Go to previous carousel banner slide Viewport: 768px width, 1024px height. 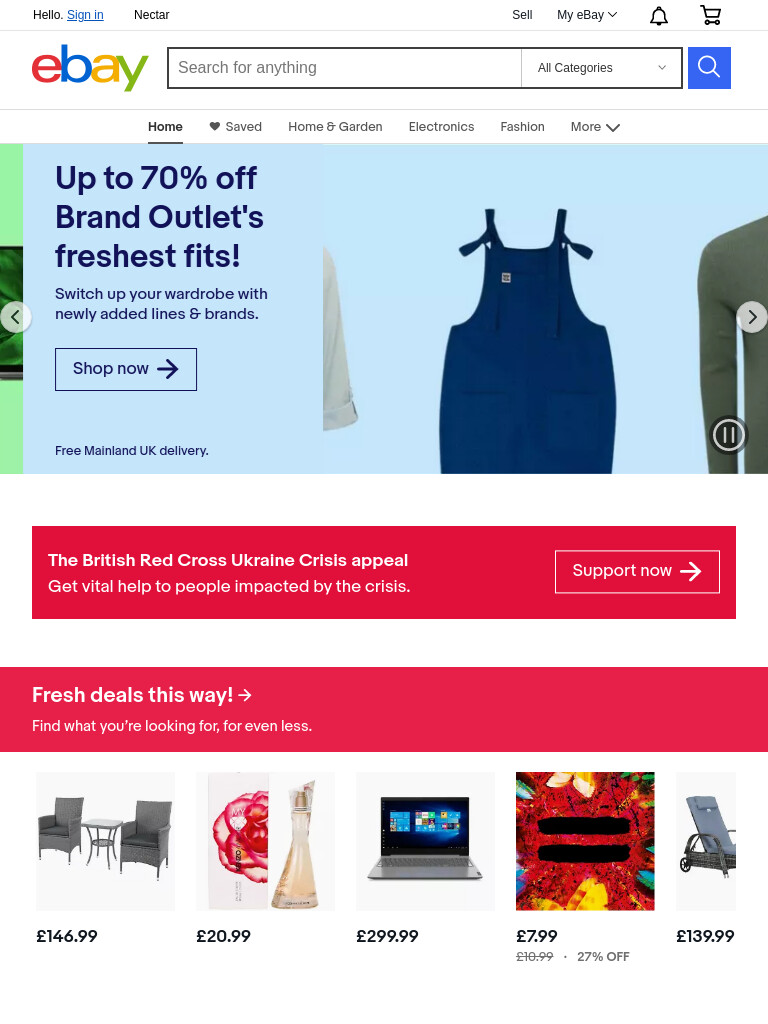(x=16, y=317)
